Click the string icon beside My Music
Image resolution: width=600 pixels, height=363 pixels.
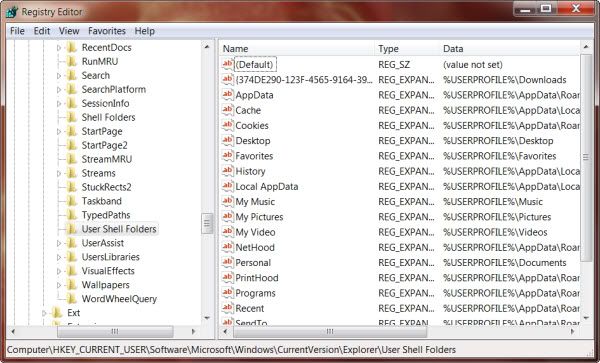(x=227, y=201)
